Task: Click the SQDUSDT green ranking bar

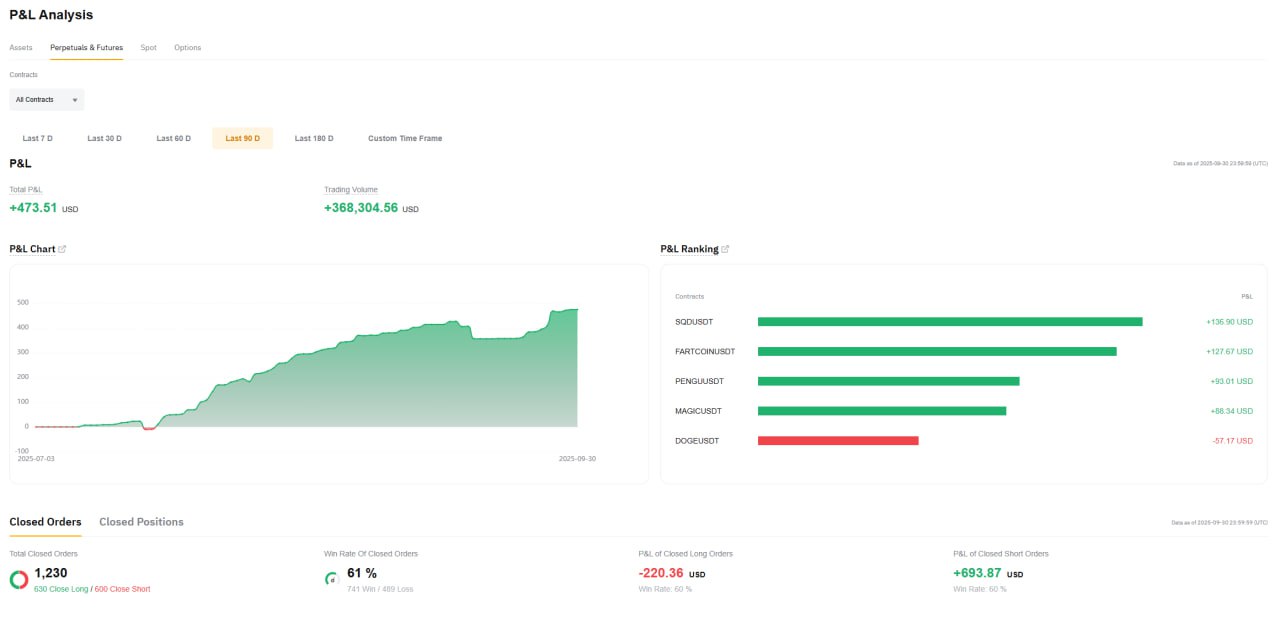Action: [x=949, y=322]
